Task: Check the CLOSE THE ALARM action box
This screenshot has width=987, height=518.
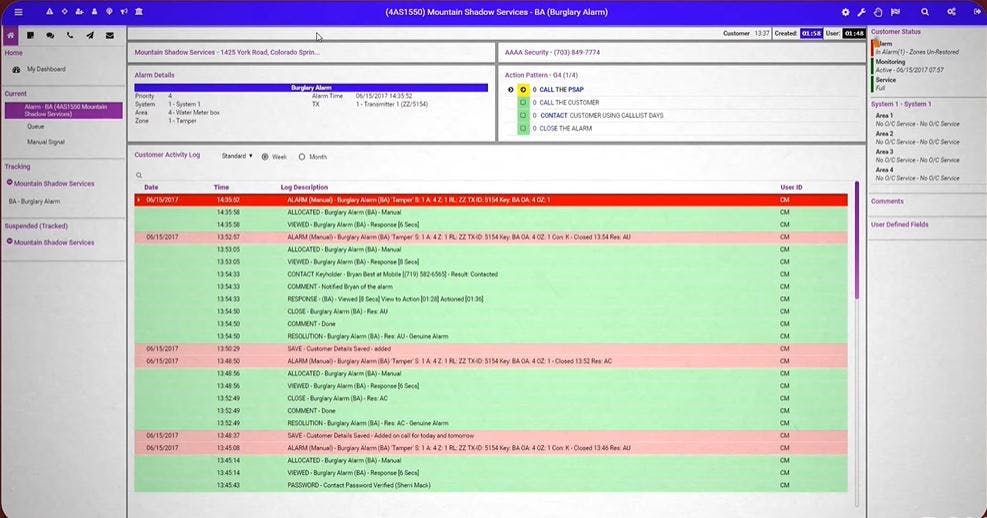Action: click(522, 128)
